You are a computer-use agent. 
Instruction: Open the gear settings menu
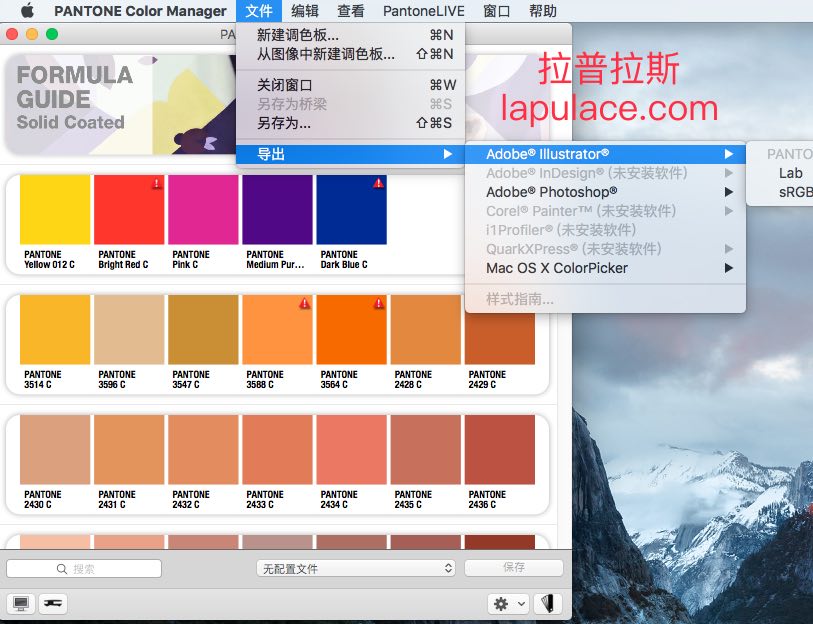tap(507, 604)
